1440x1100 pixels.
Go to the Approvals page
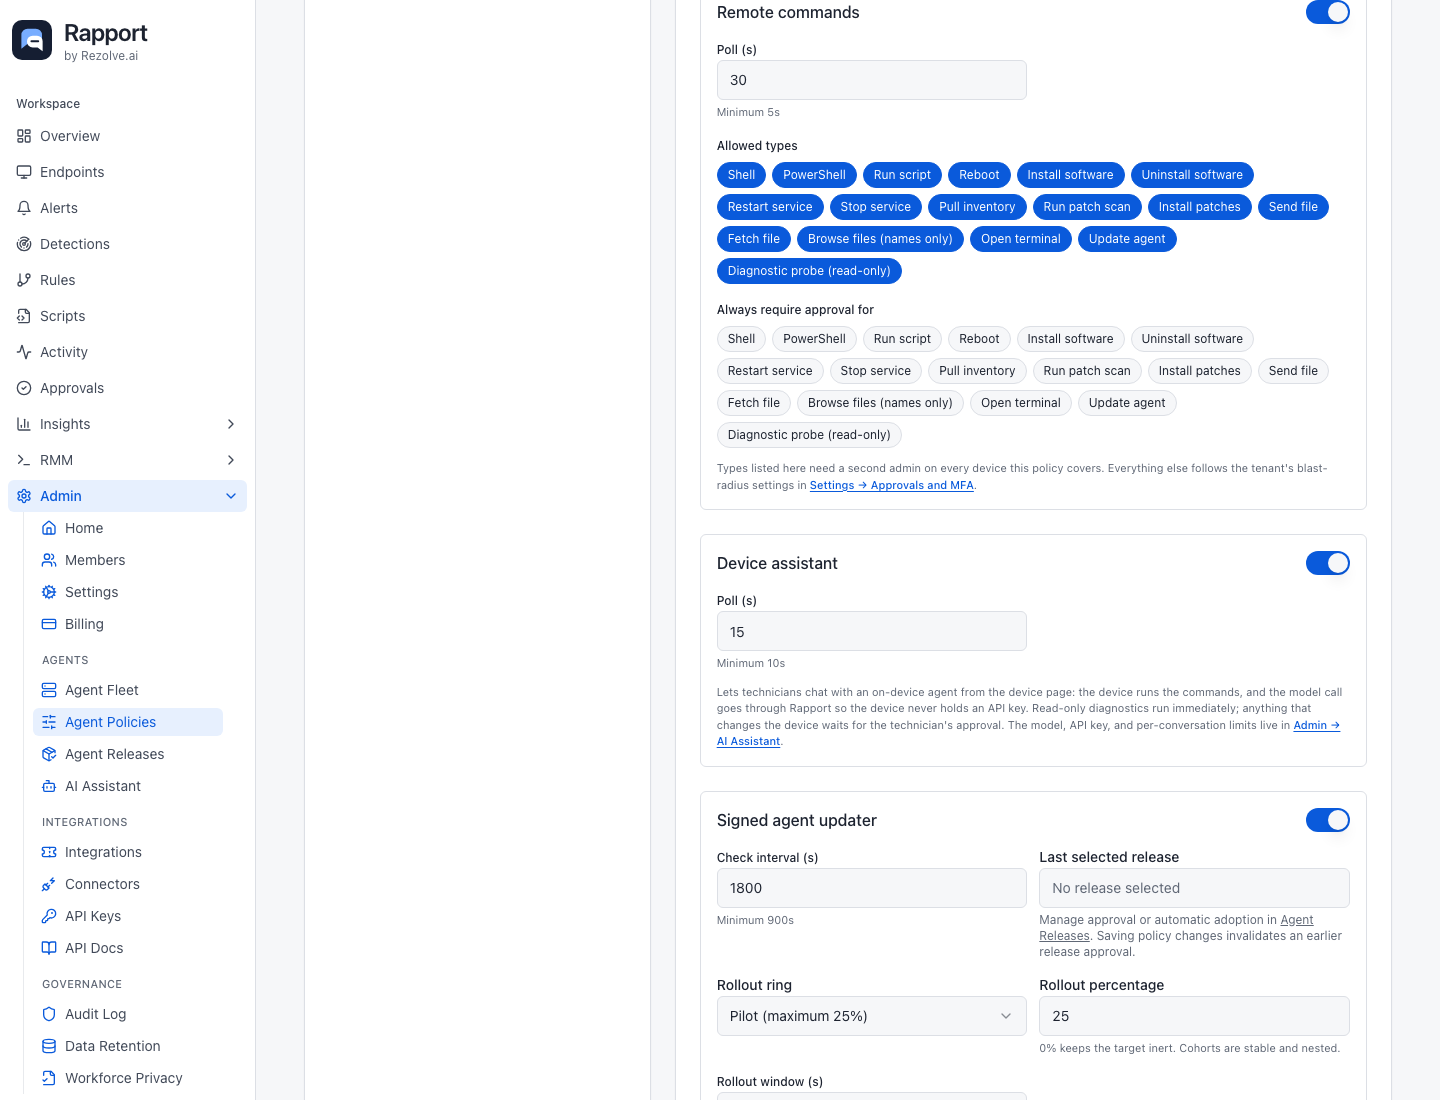coord(128,388)
